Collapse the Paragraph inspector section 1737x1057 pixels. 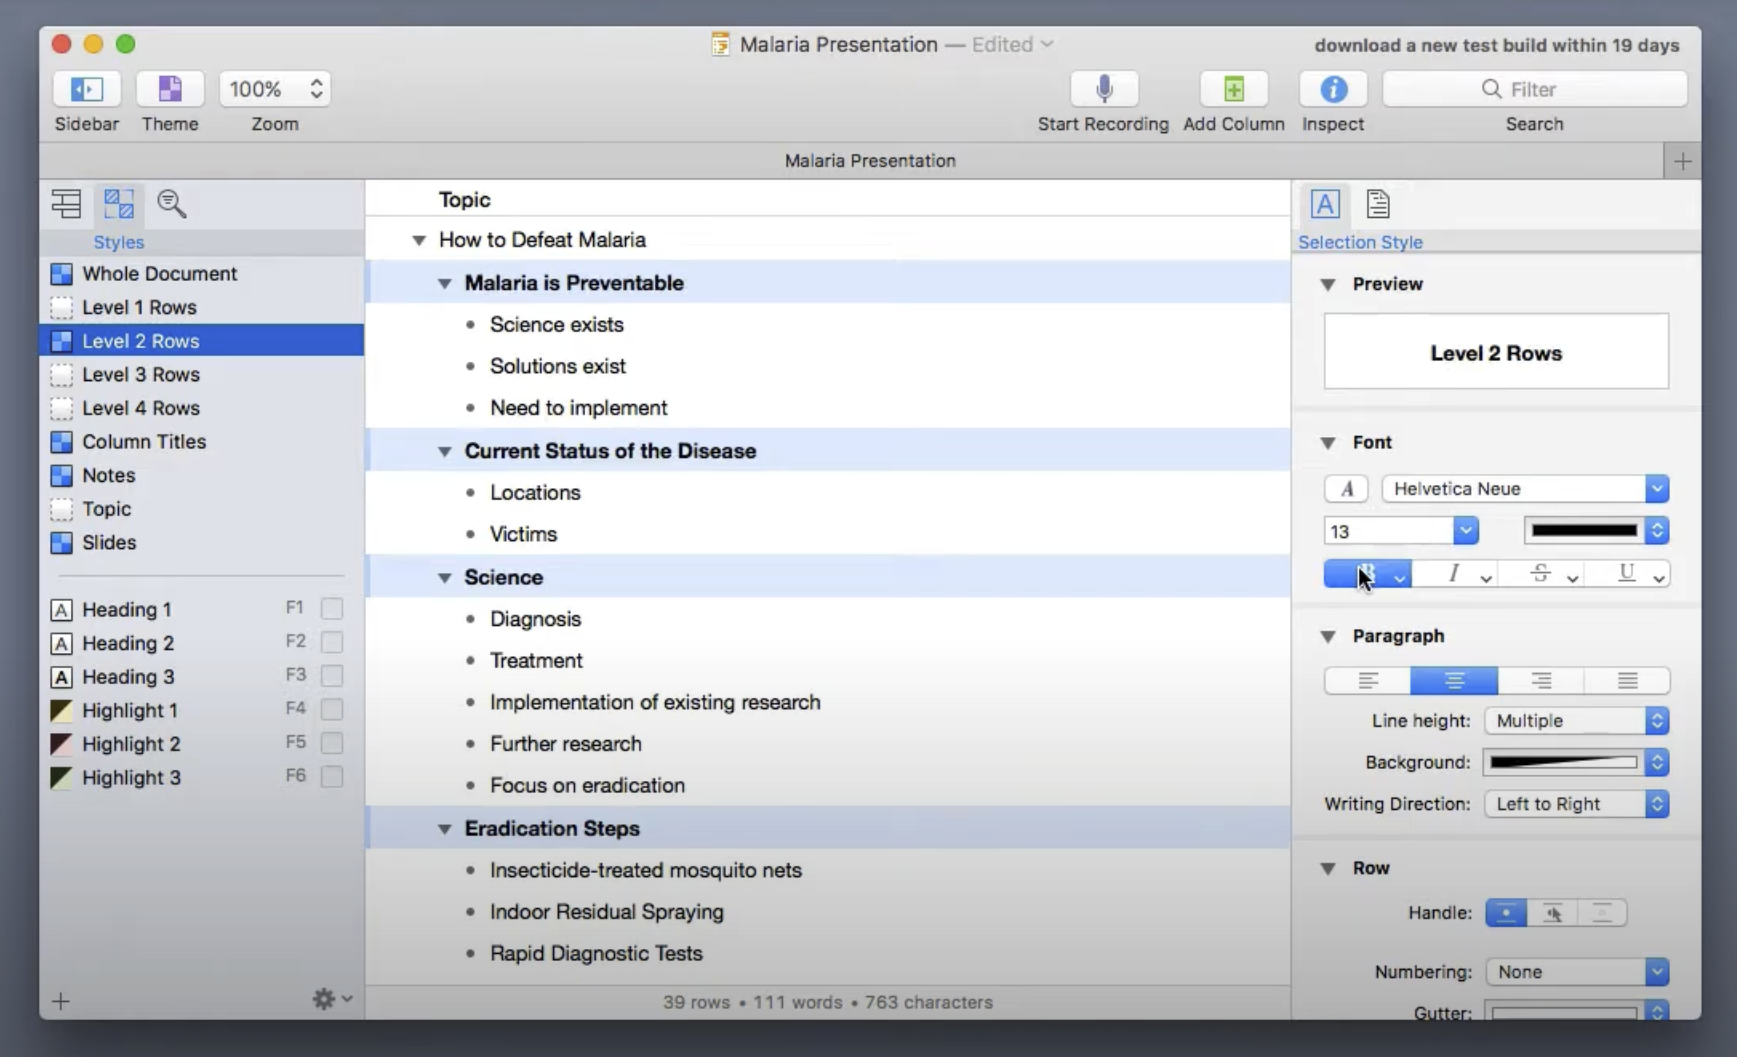tap(1328, 637)
